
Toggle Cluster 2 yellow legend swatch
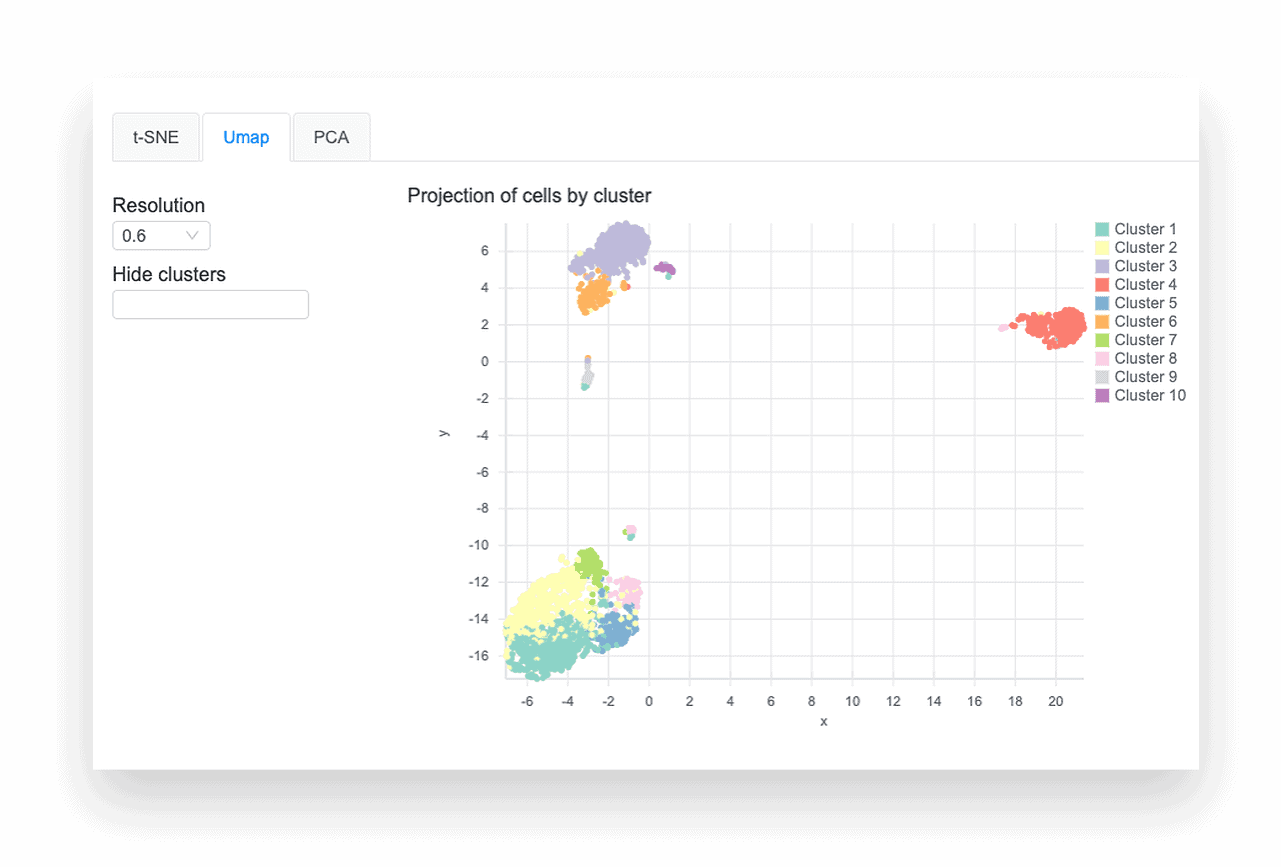point(1103,248)
